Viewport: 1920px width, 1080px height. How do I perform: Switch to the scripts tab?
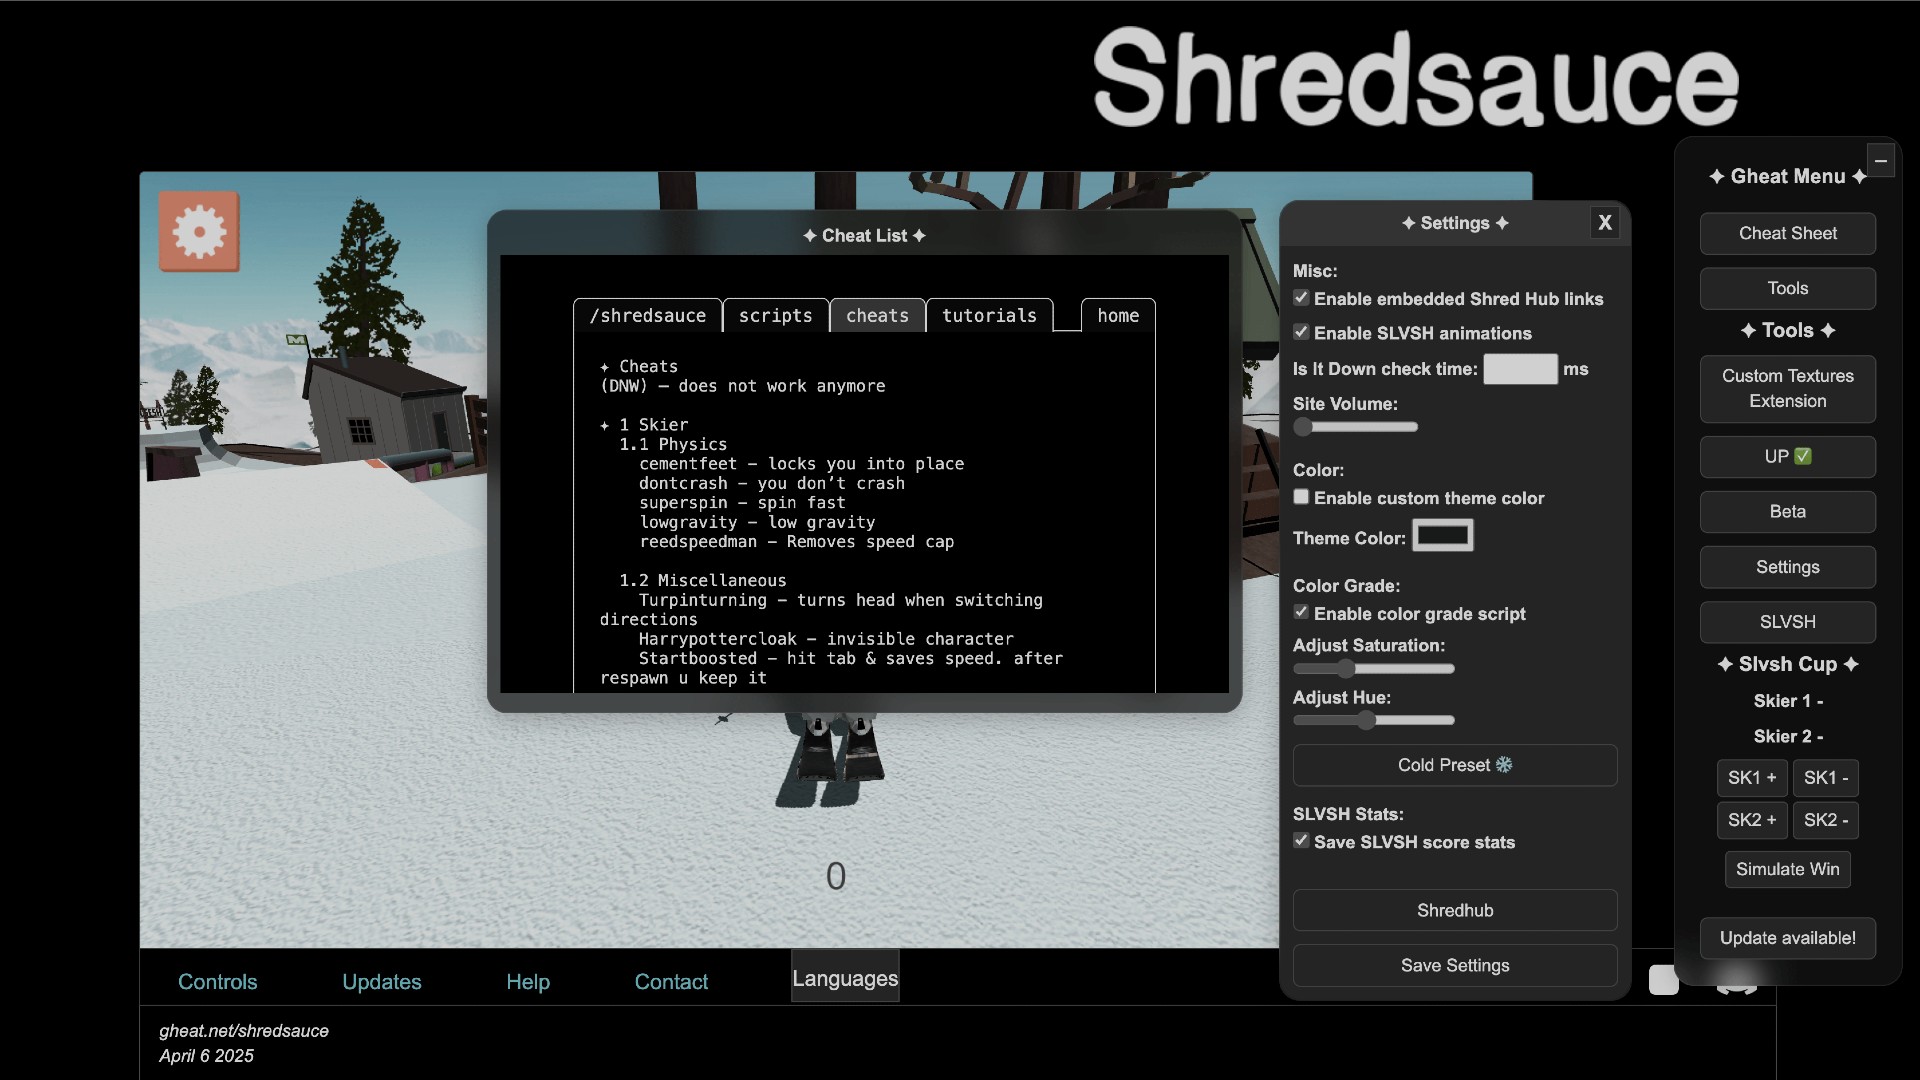tap(775, 315)
